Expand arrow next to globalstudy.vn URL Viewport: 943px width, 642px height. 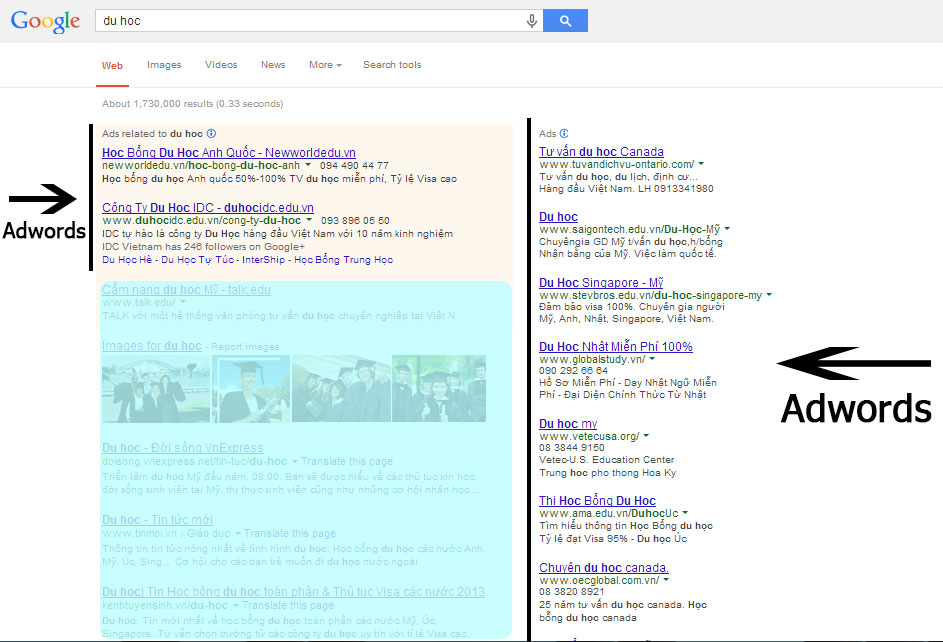point(653,358)
